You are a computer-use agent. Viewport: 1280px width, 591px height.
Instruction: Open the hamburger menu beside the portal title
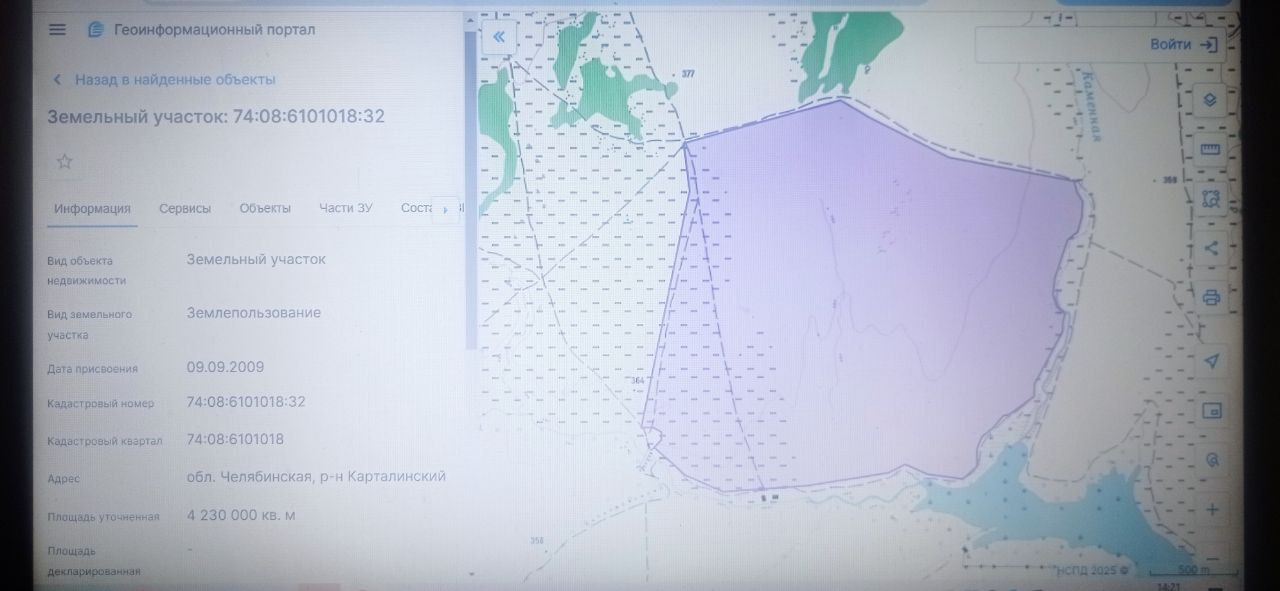(x=57, y=30)
